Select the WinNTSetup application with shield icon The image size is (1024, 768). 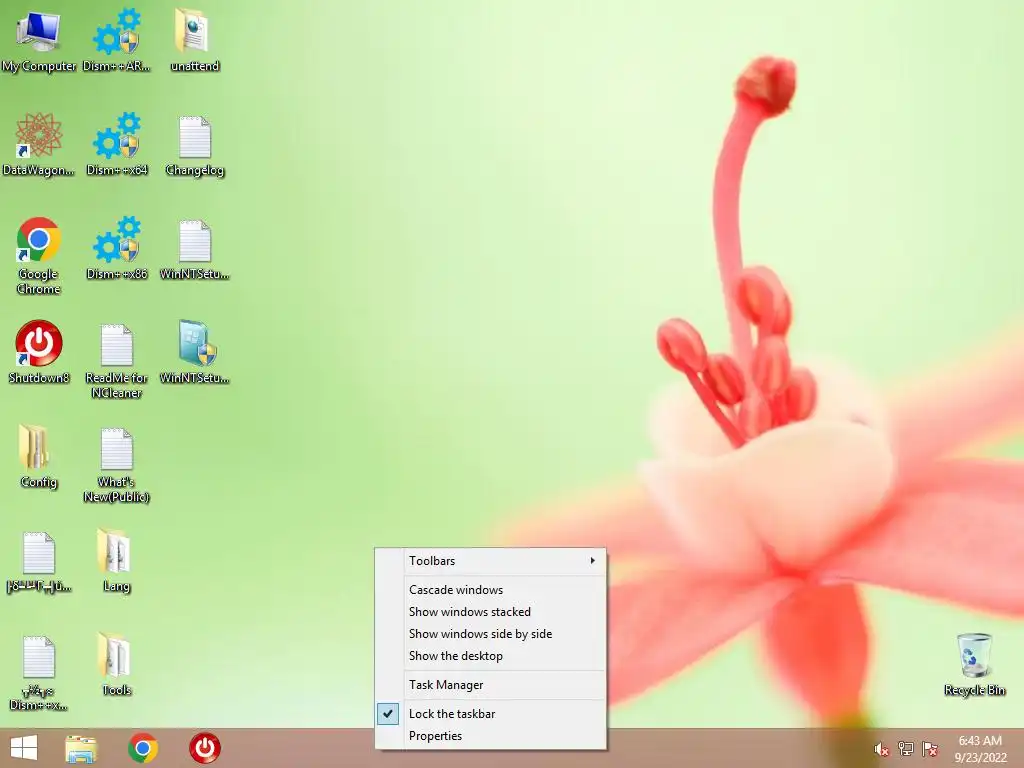[x=194, y=352]
